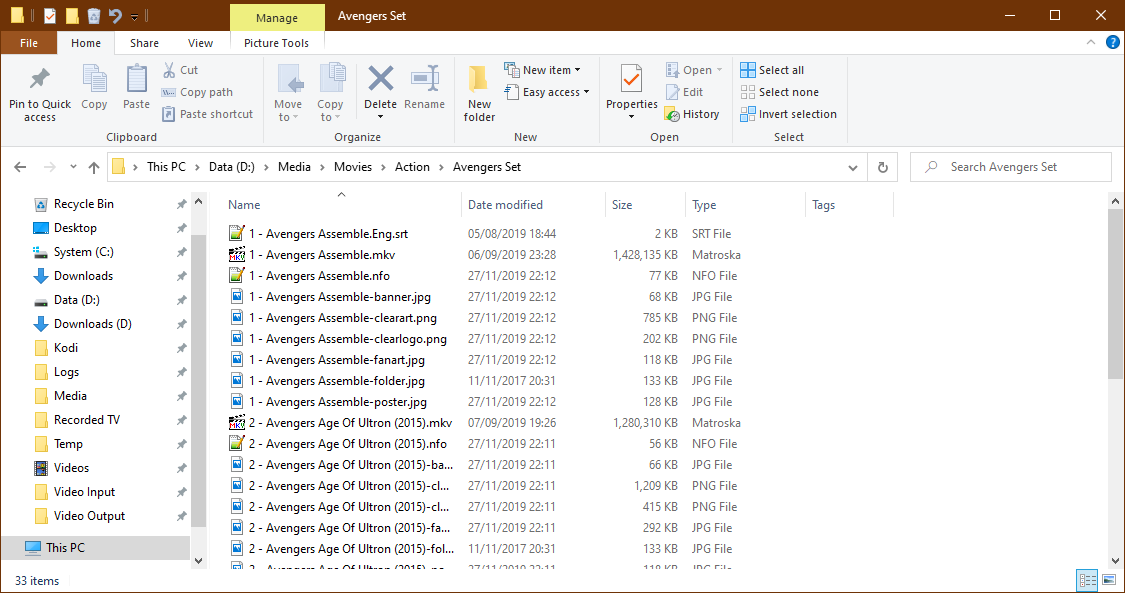Screen dimensions: 1125x593
Task: Sort by the Name column header
Action: [244, 205]
